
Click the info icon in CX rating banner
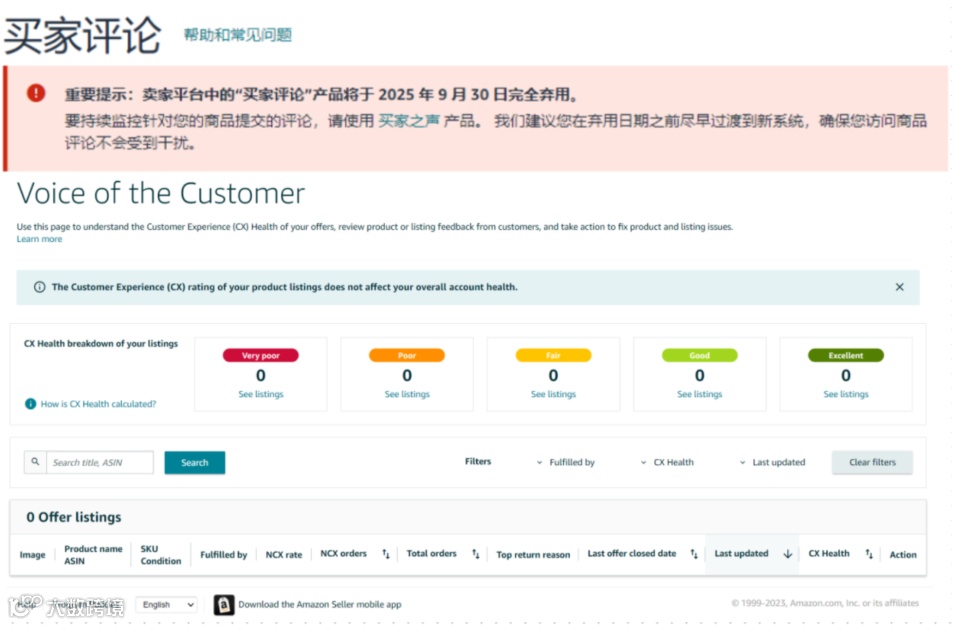click(40, 287)
